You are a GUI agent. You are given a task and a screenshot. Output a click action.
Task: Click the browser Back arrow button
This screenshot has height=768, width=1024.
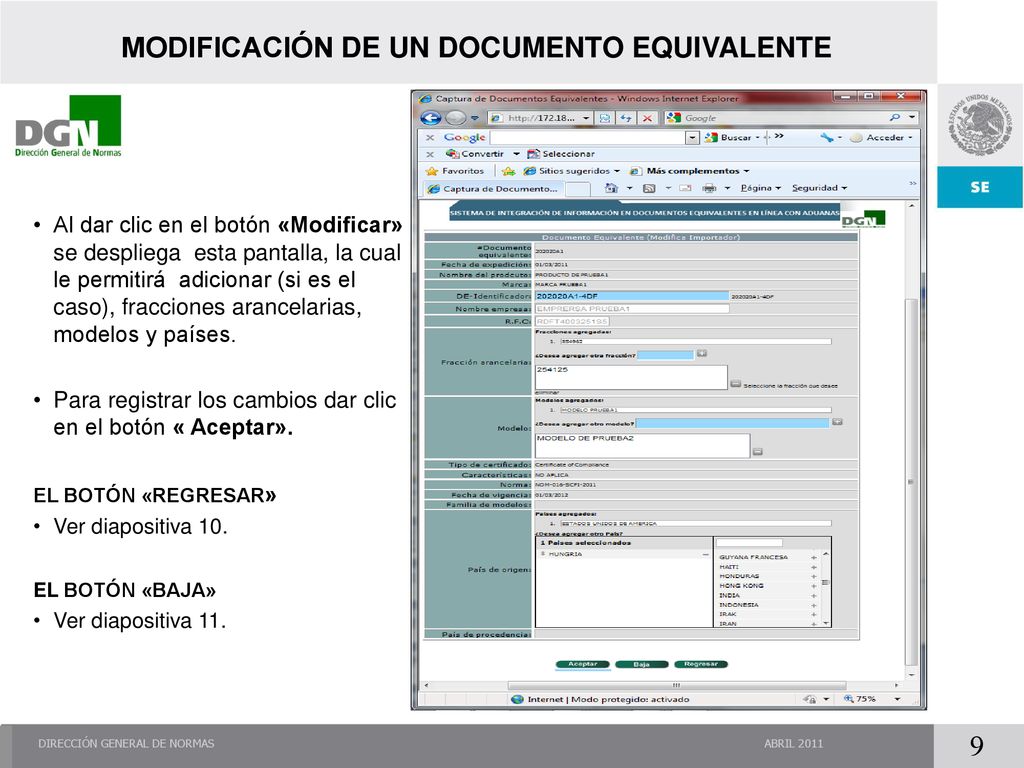pos(430,118)
